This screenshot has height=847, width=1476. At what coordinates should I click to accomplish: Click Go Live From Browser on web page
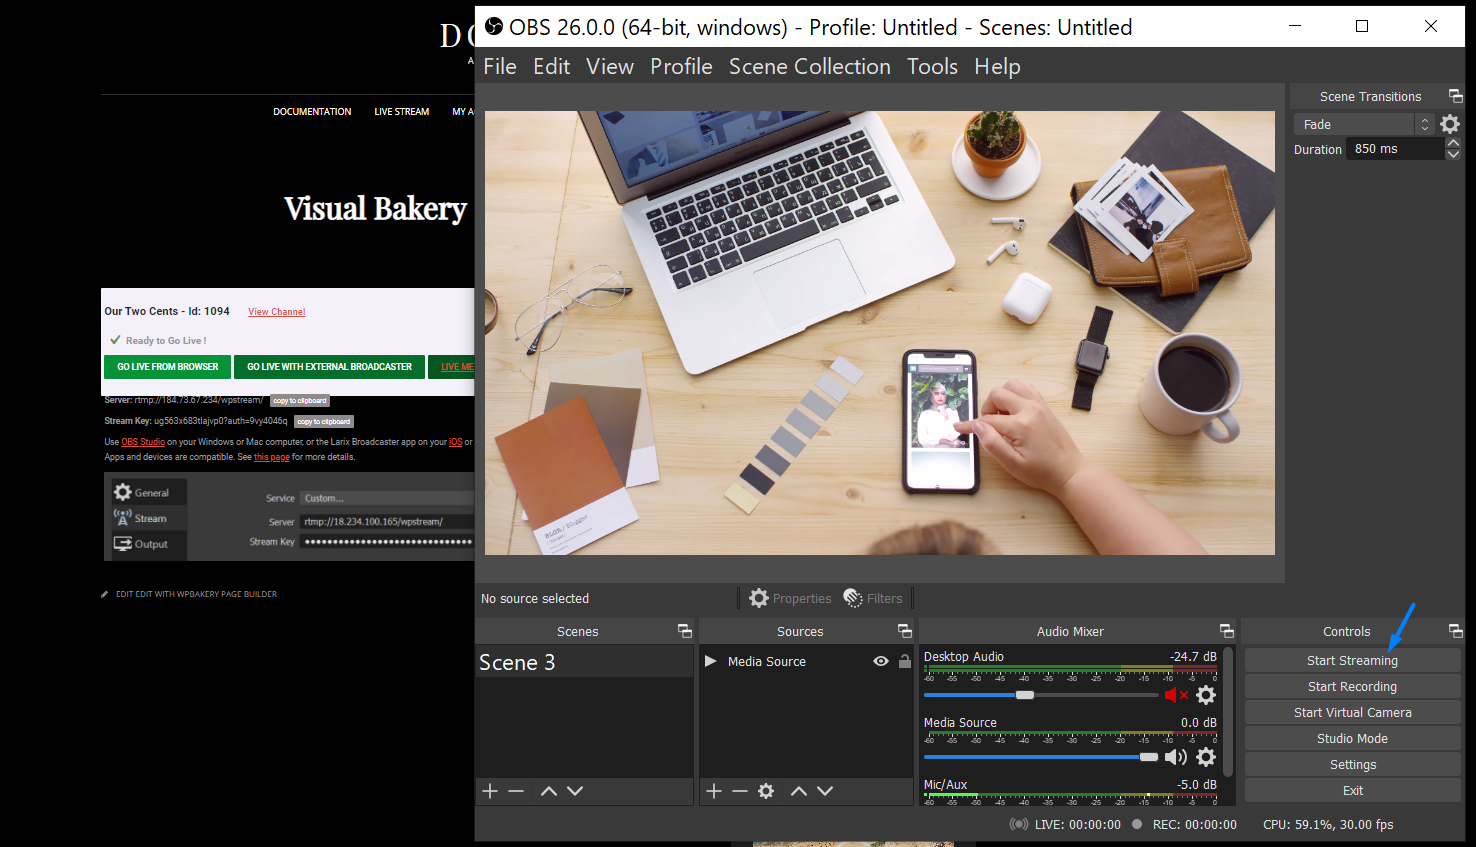coord(168,367)
